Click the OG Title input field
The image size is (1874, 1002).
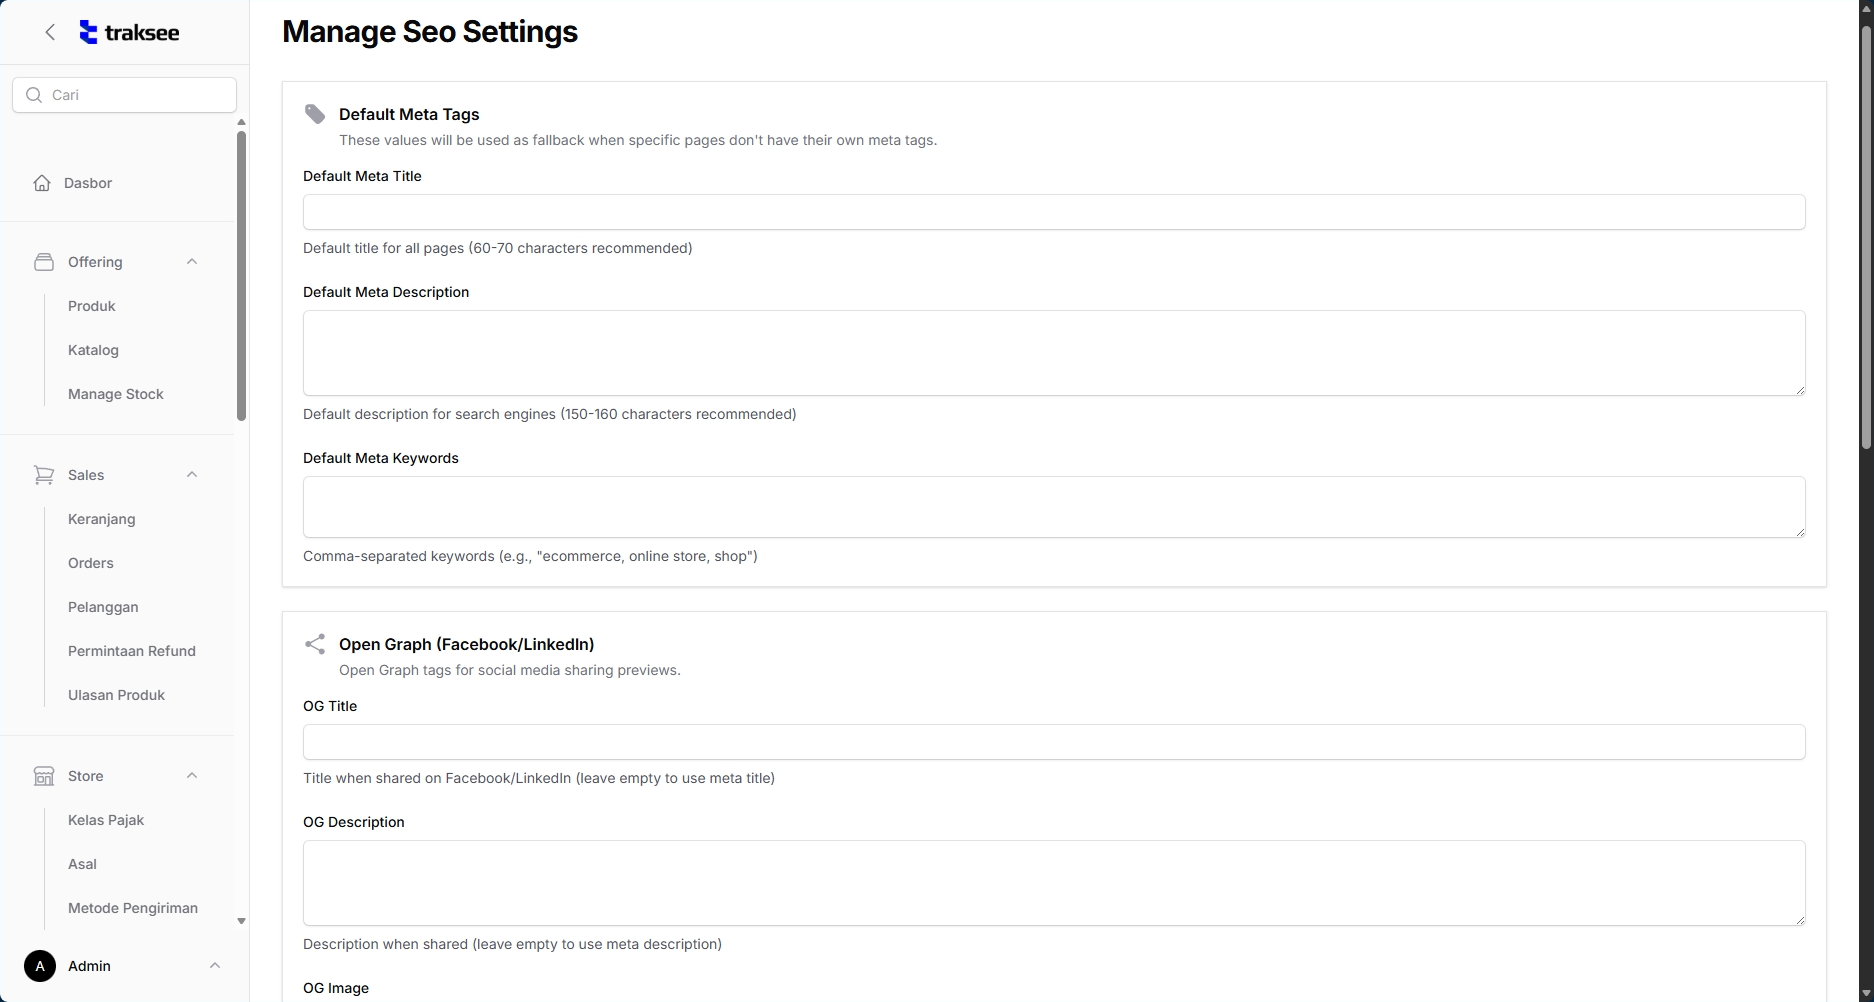1053,742
